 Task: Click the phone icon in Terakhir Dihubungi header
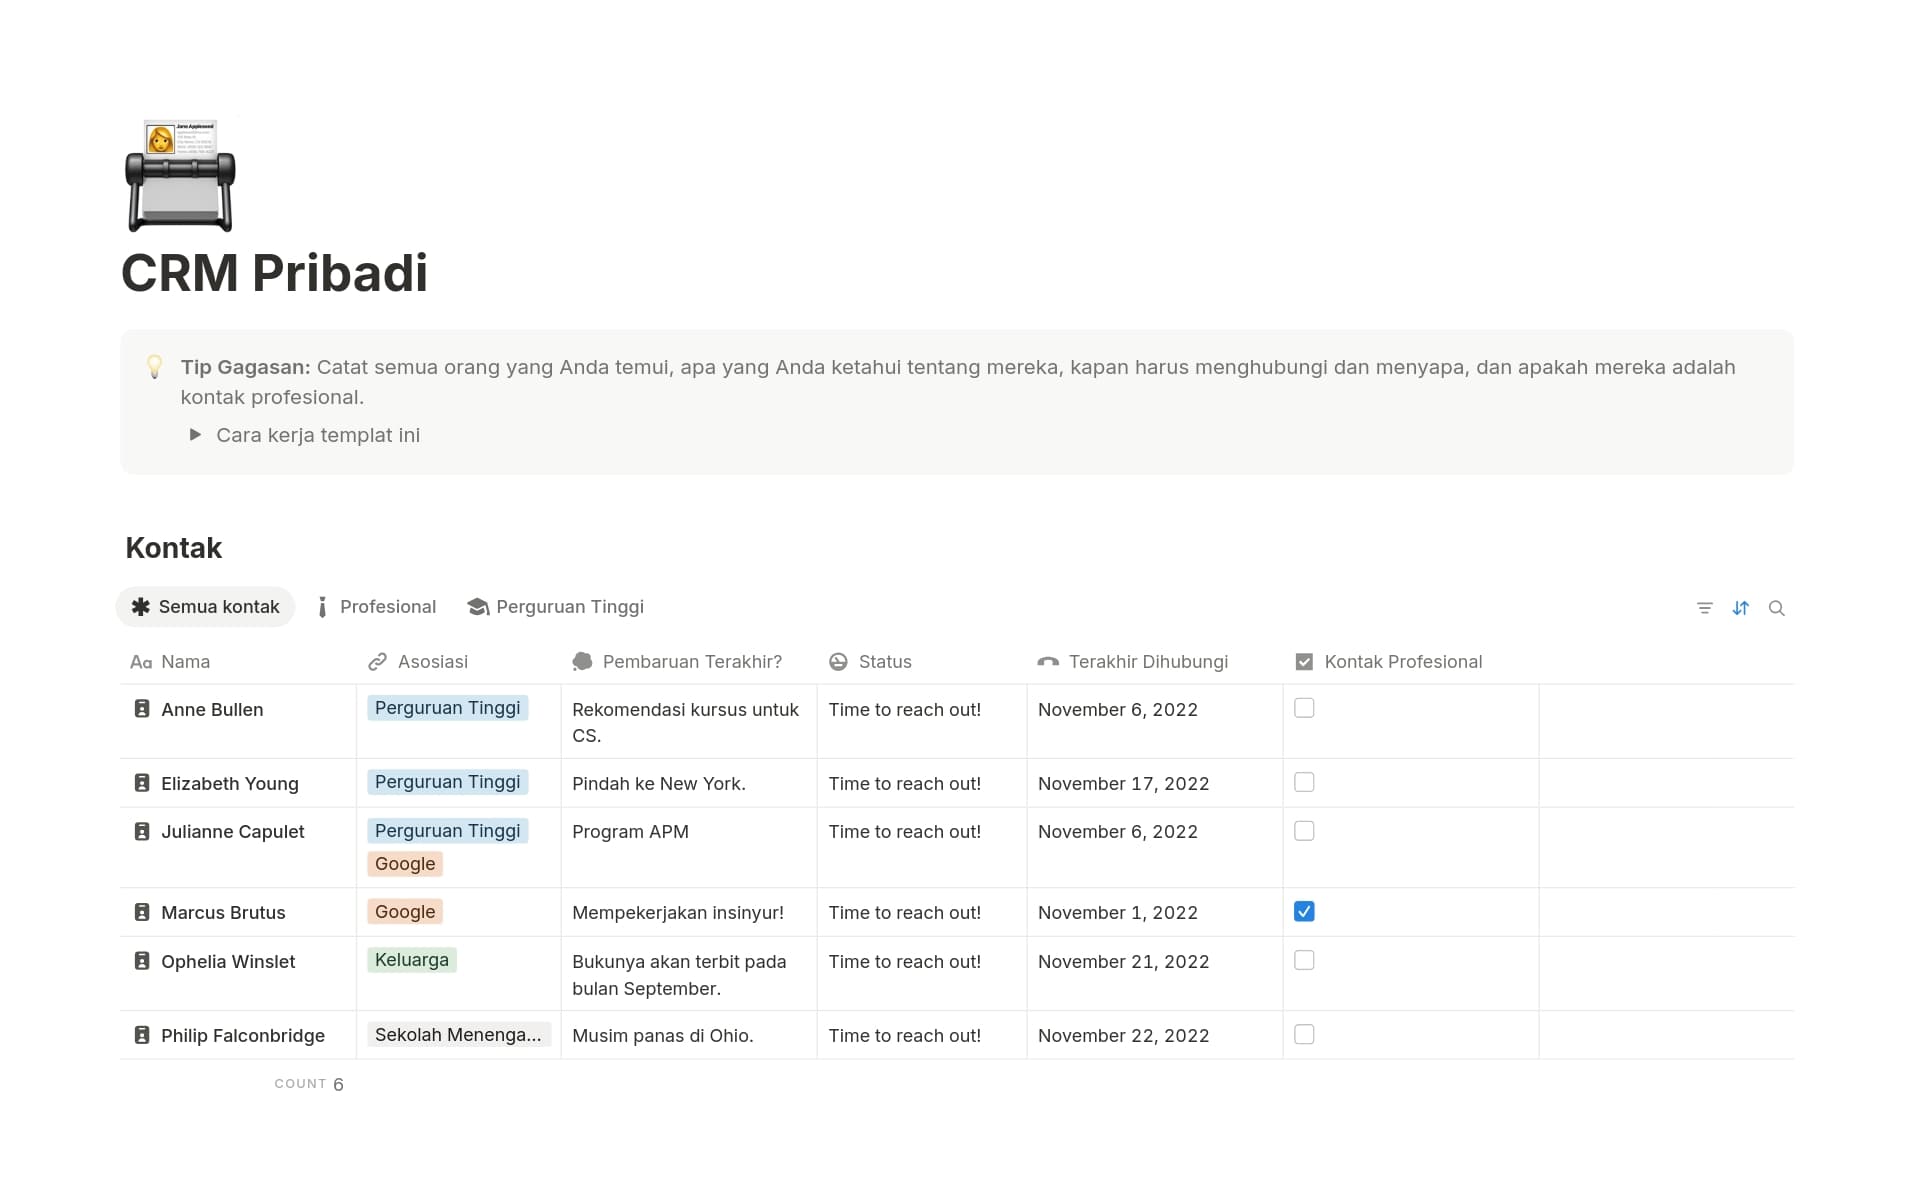[1048, 662]
